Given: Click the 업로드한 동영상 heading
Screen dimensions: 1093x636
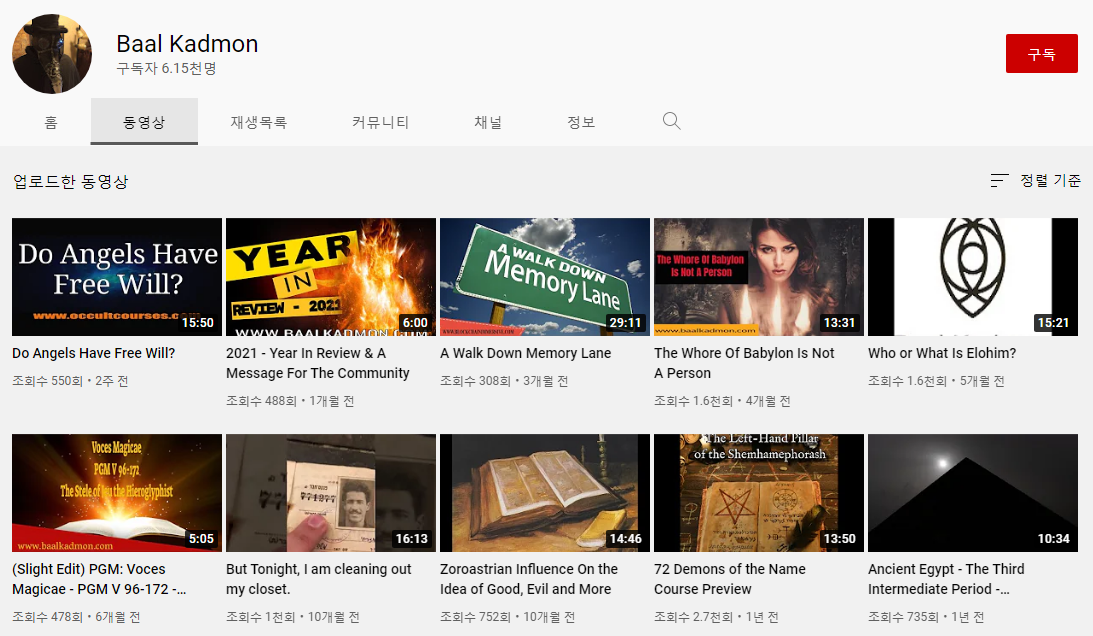Looking at the screenshot, I should coord(70,181).
